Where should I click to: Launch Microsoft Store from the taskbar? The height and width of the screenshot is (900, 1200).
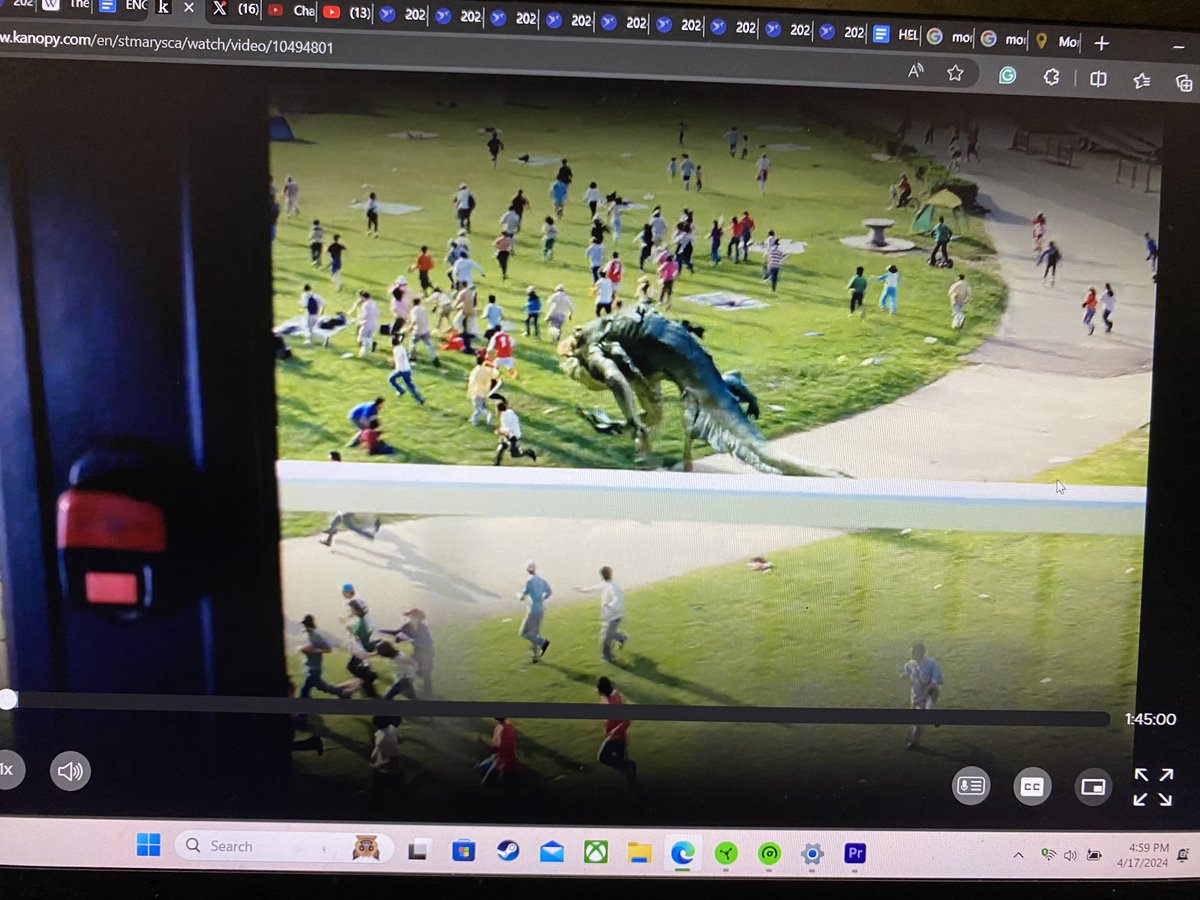pyautogui.click(x=463, y=851)
